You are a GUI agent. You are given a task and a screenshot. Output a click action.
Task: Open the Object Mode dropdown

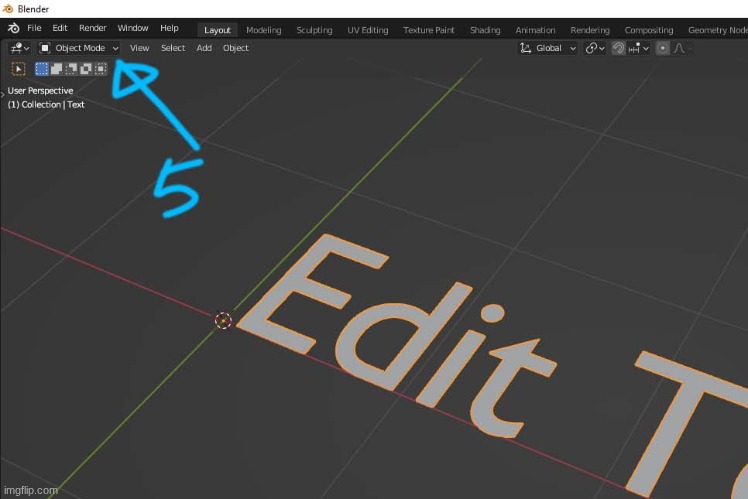click(x=79, y=48)
